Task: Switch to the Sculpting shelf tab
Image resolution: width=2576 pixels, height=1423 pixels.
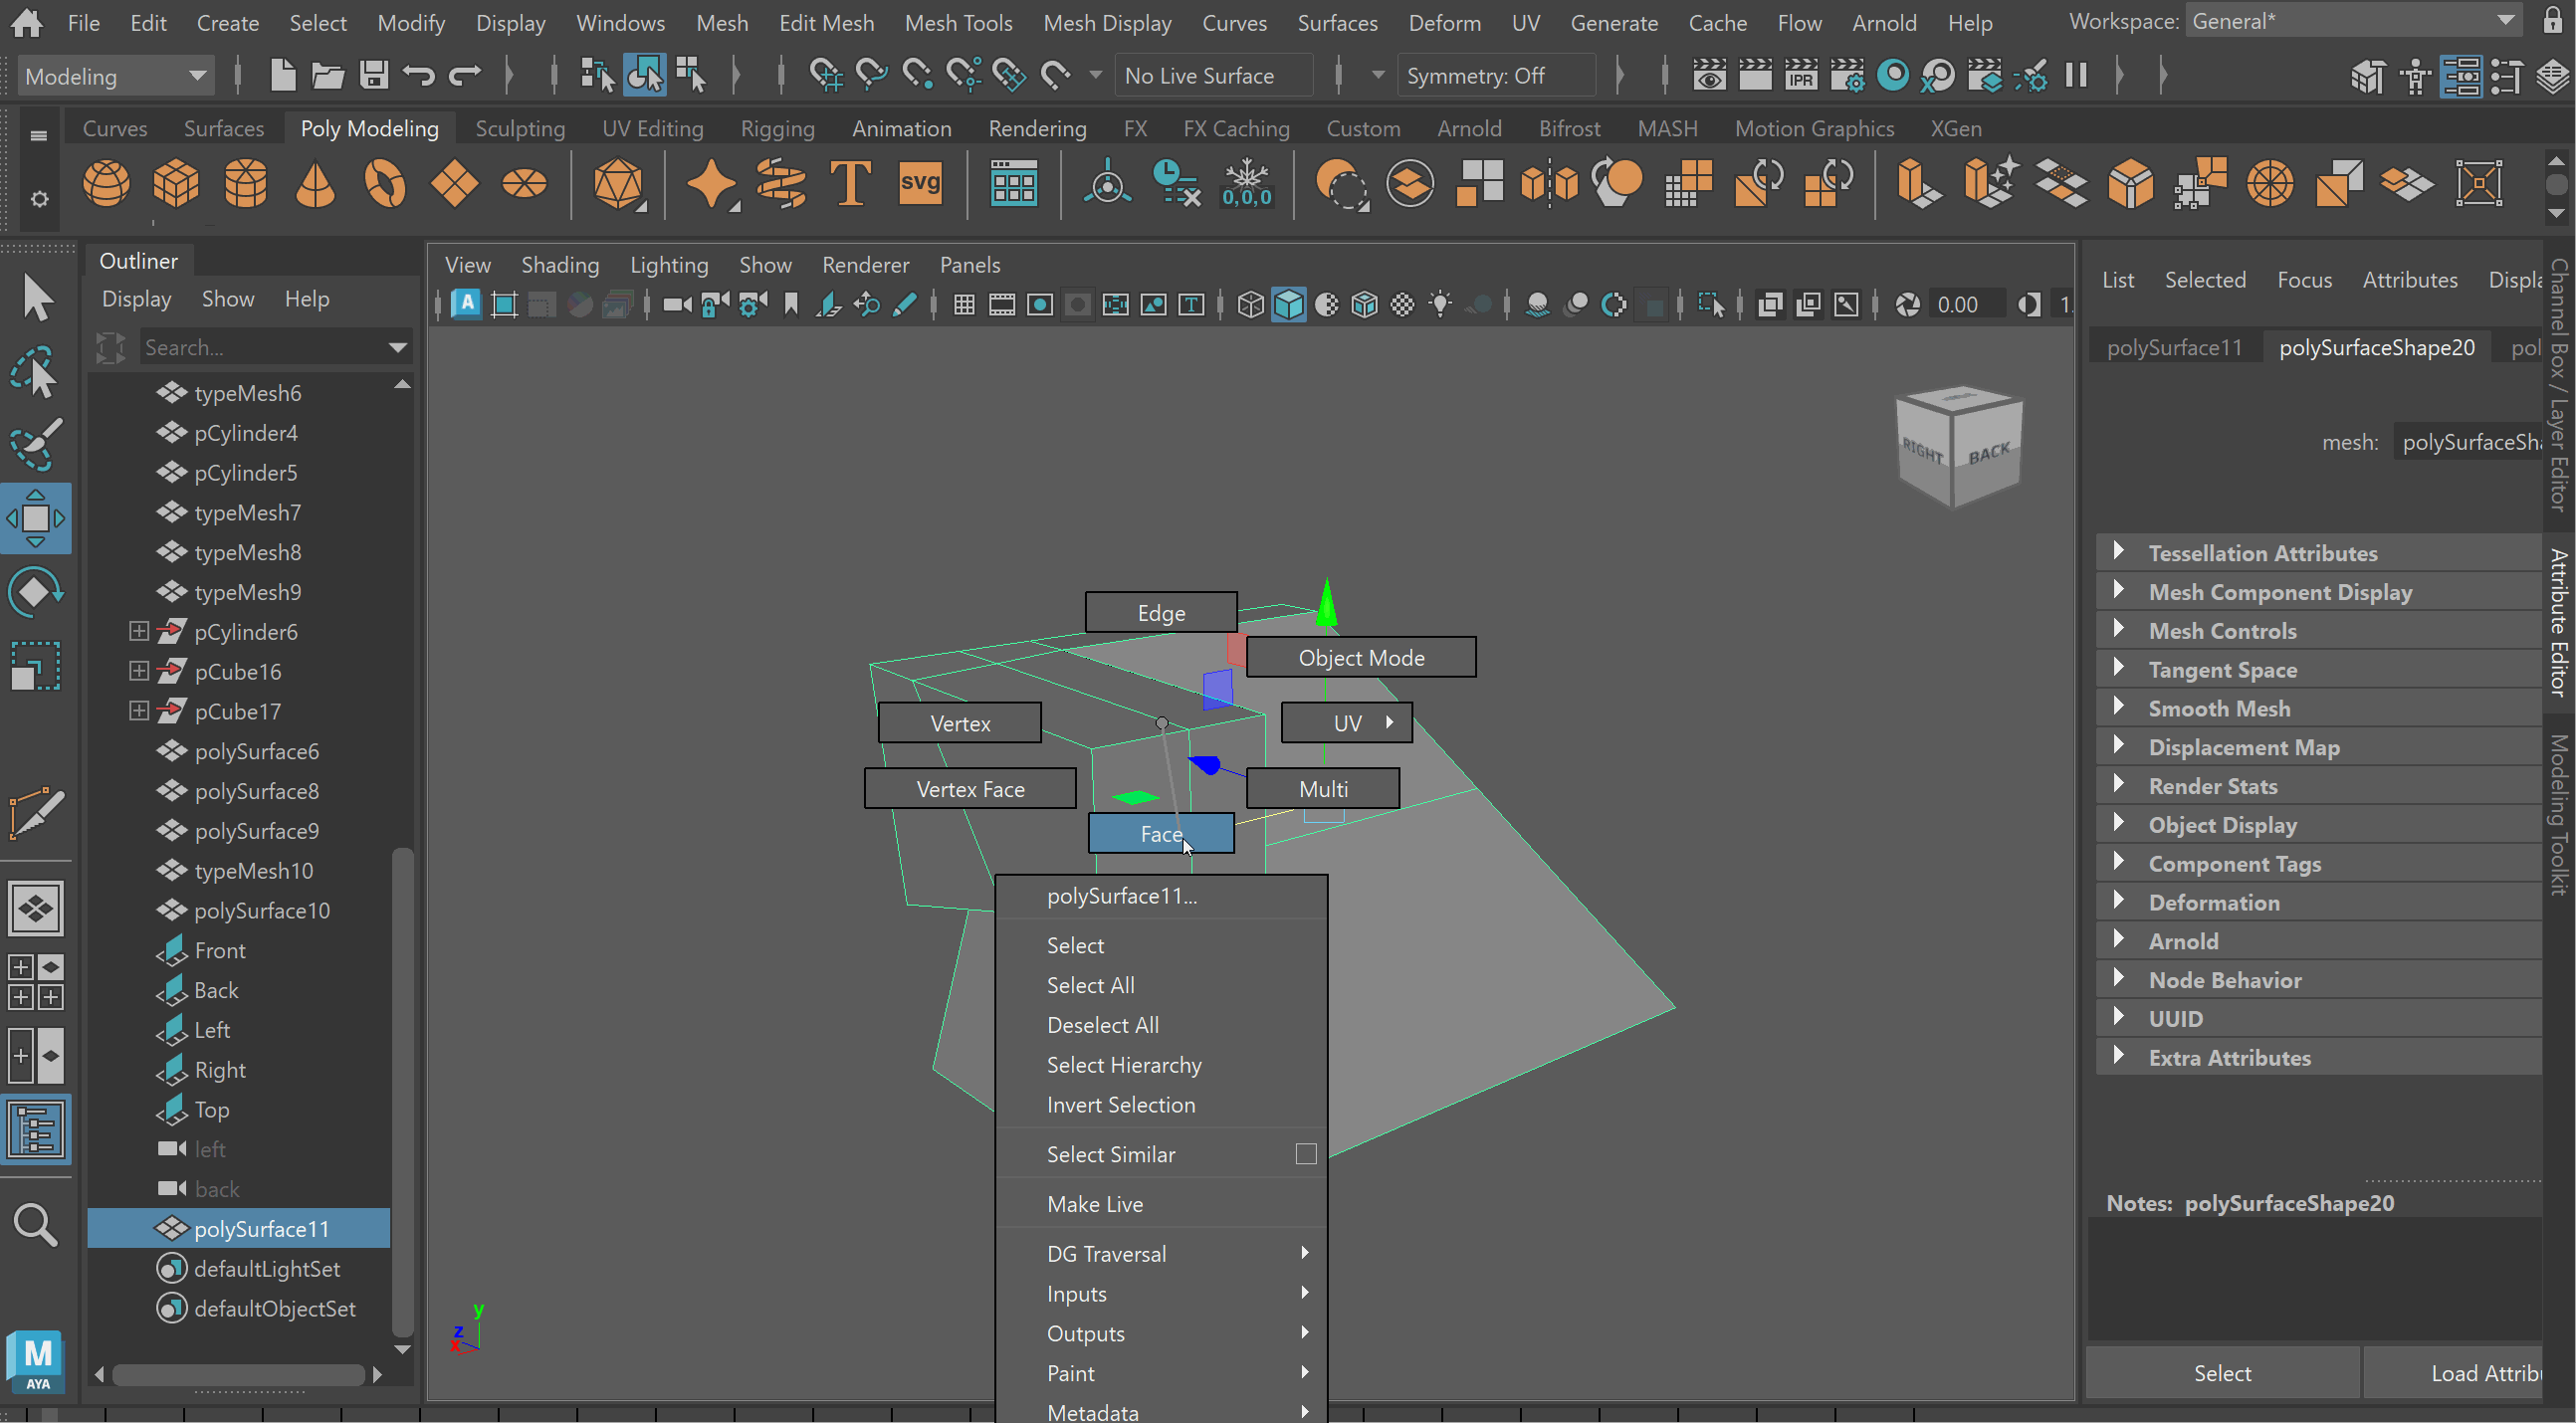Action: click(519, 128)
